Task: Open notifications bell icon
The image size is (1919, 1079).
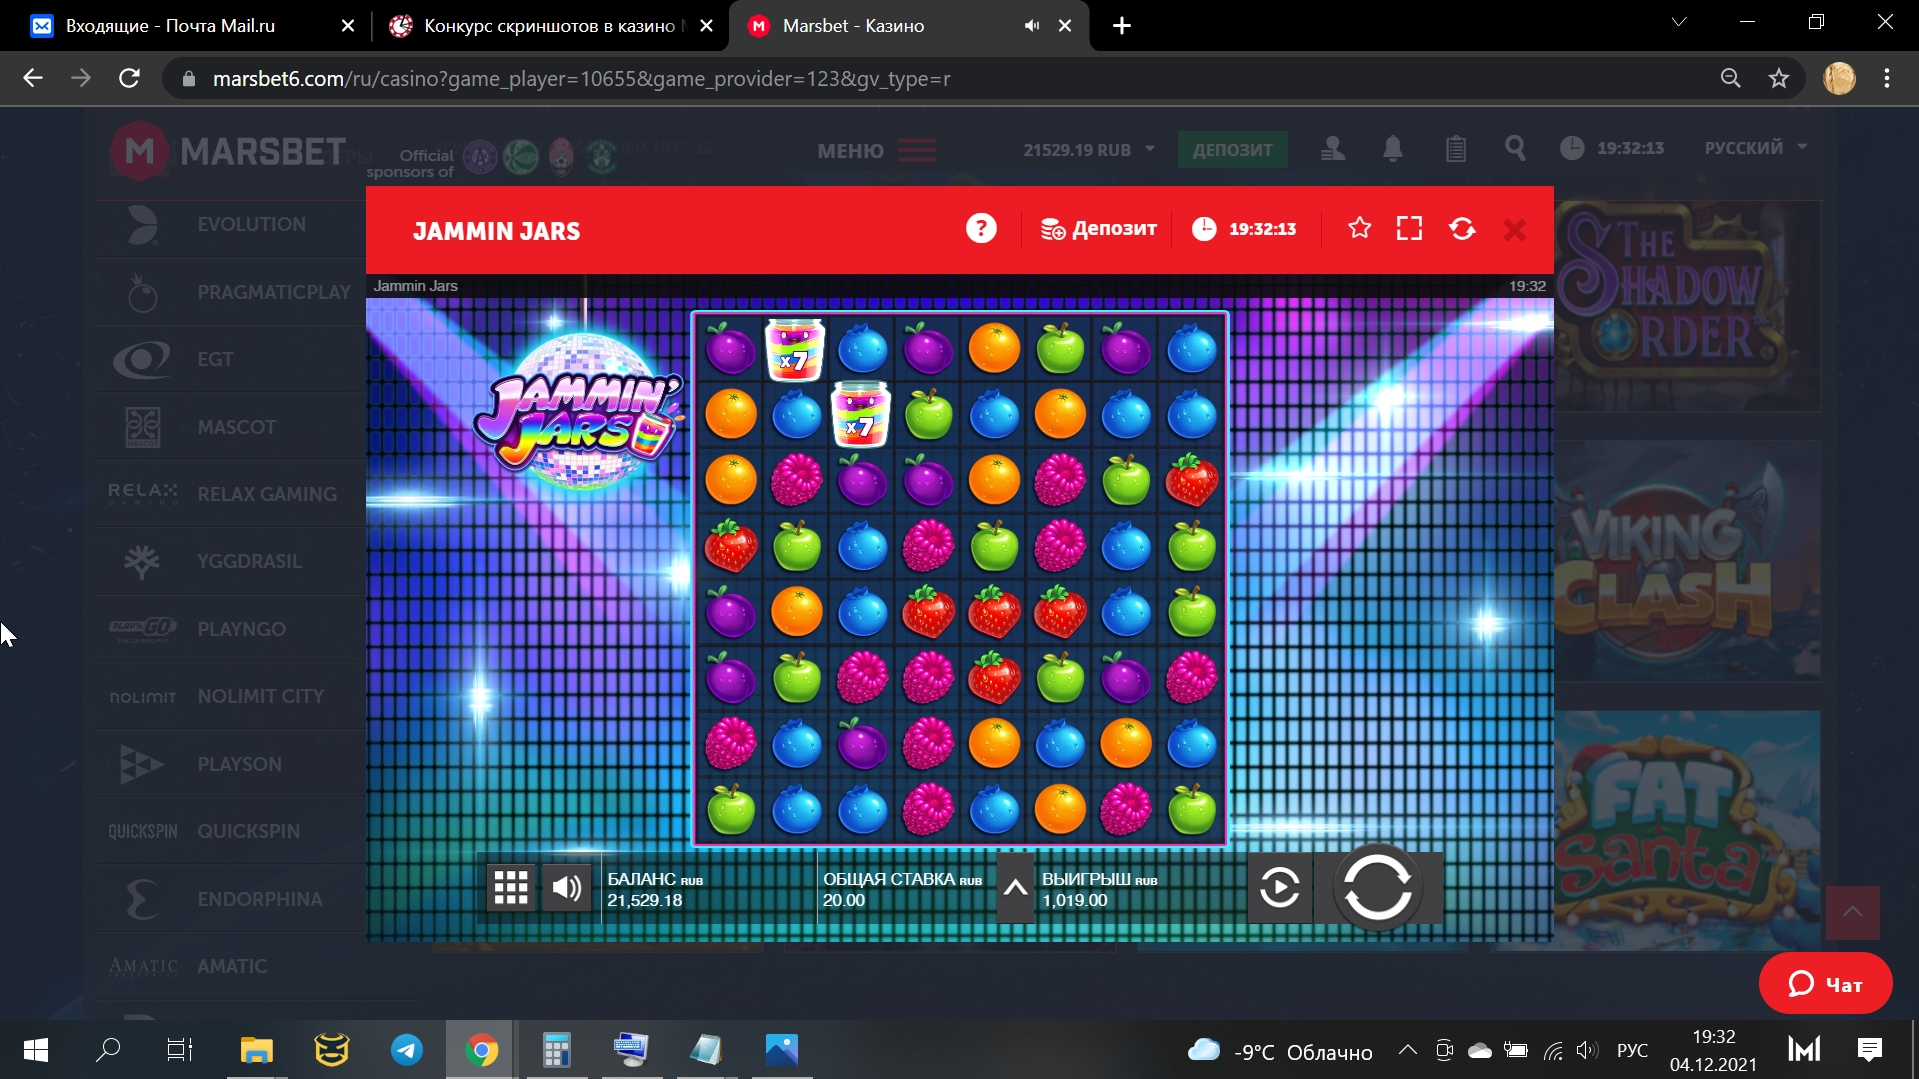Action: pos(1392,149)
